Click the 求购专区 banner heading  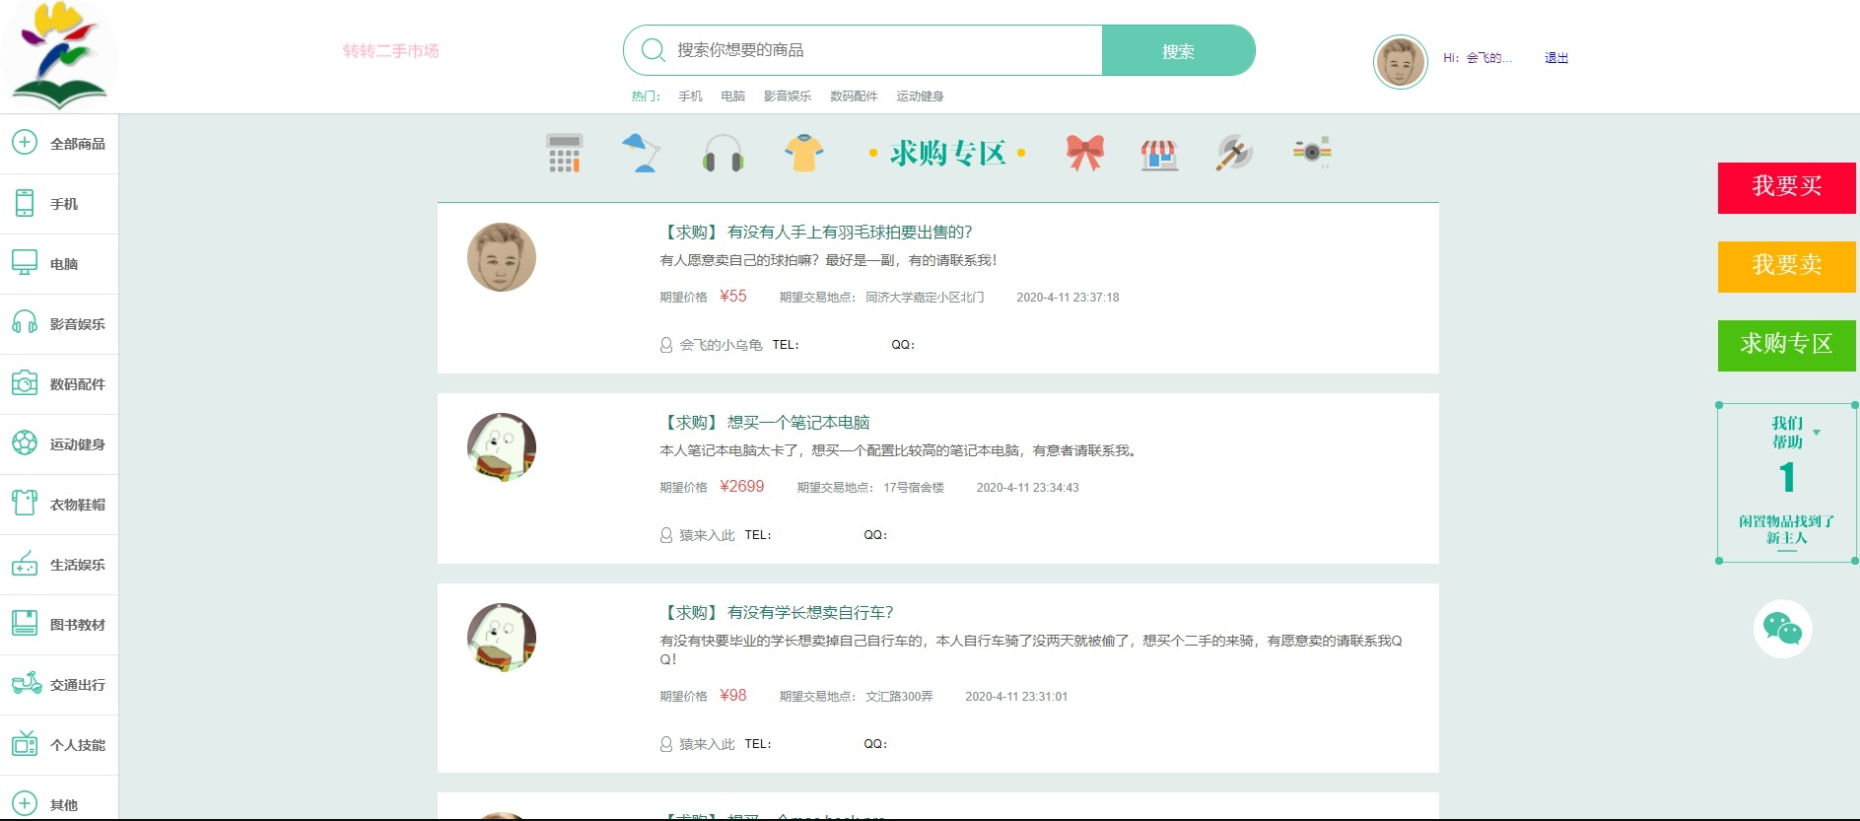(947, 153)
